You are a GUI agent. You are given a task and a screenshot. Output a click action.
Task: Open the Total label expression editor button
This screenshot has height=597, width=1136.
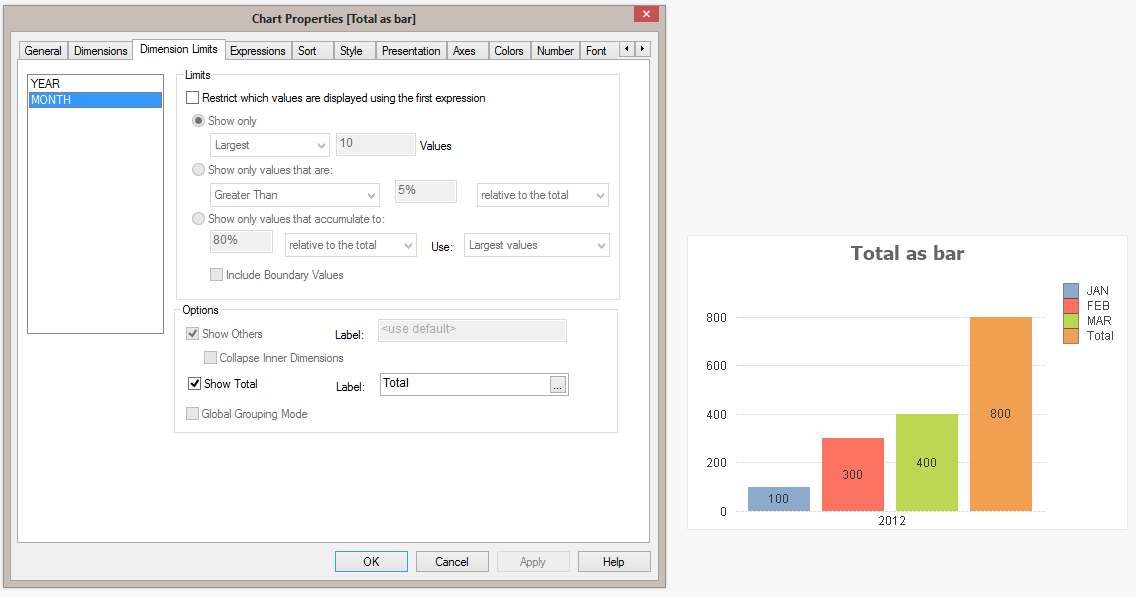[x=558, y=385]
